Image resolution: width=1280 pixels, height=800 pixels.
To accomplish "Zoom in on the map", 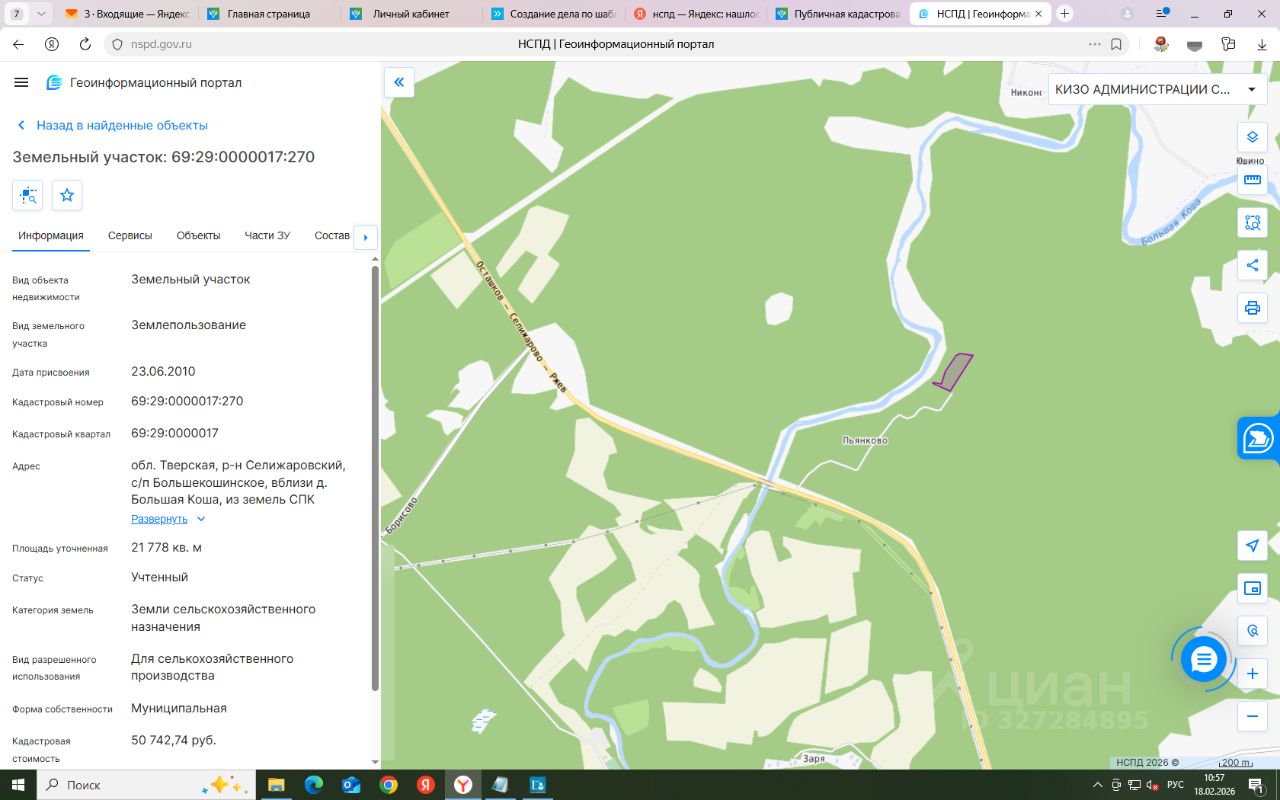I will click(1252, 674).
